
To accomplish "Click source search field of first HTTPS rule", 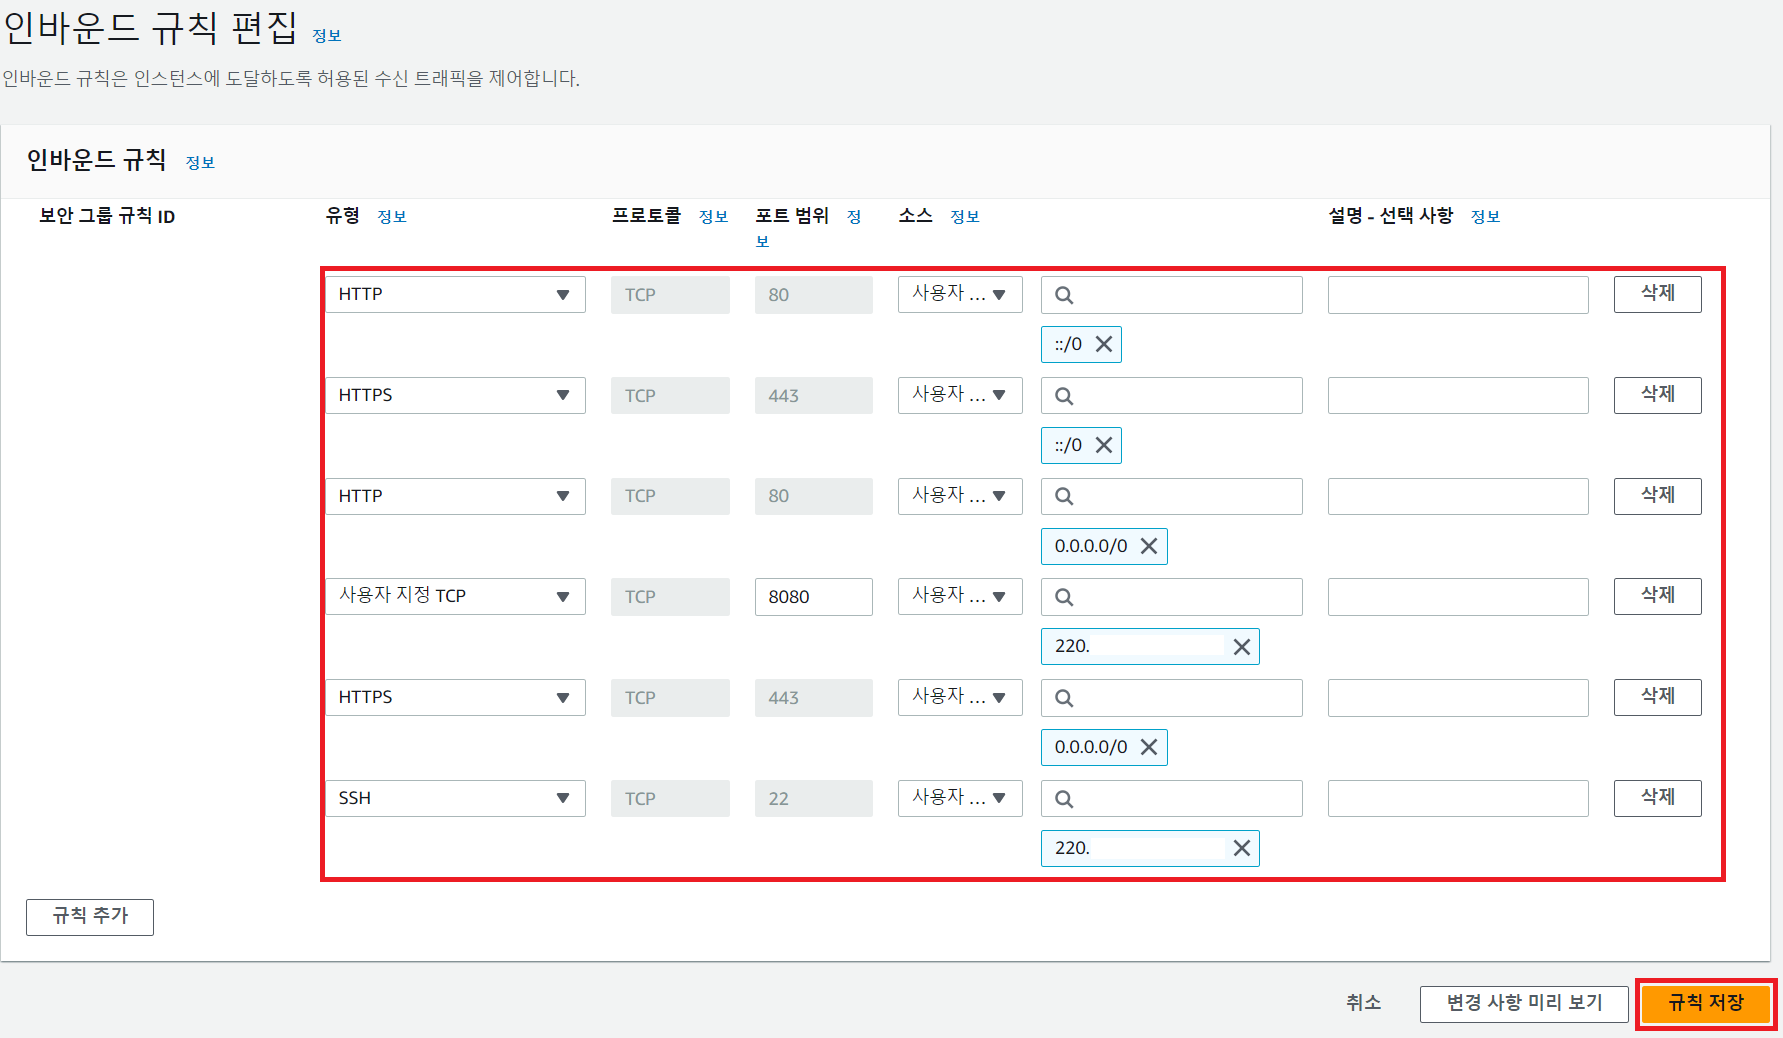I will pyautogui.click(x=1172, y=395).
